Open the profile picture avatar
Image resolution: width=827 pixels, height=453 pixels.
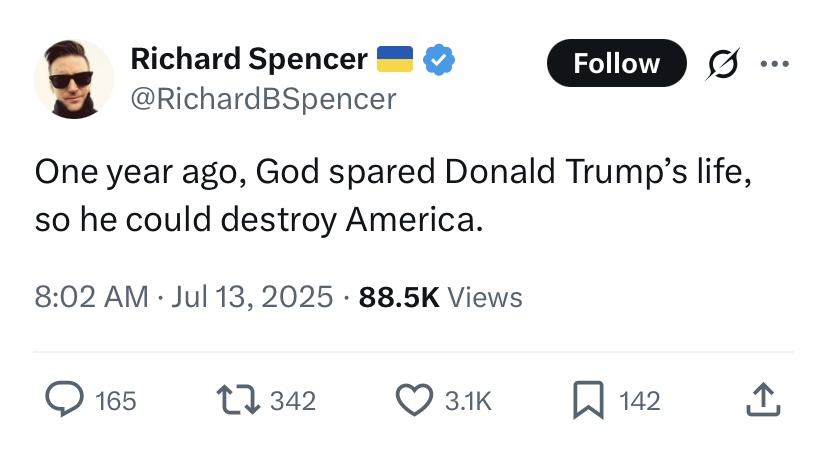coord(74,79)
